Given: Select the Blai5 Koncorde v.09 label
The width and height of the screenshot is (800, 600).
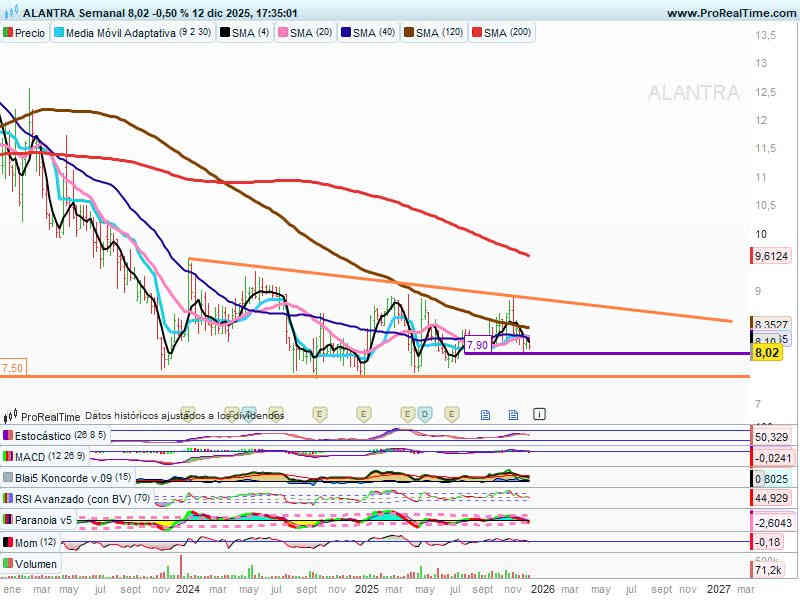Looking at the screenshot, I should [x=72, y=478].
